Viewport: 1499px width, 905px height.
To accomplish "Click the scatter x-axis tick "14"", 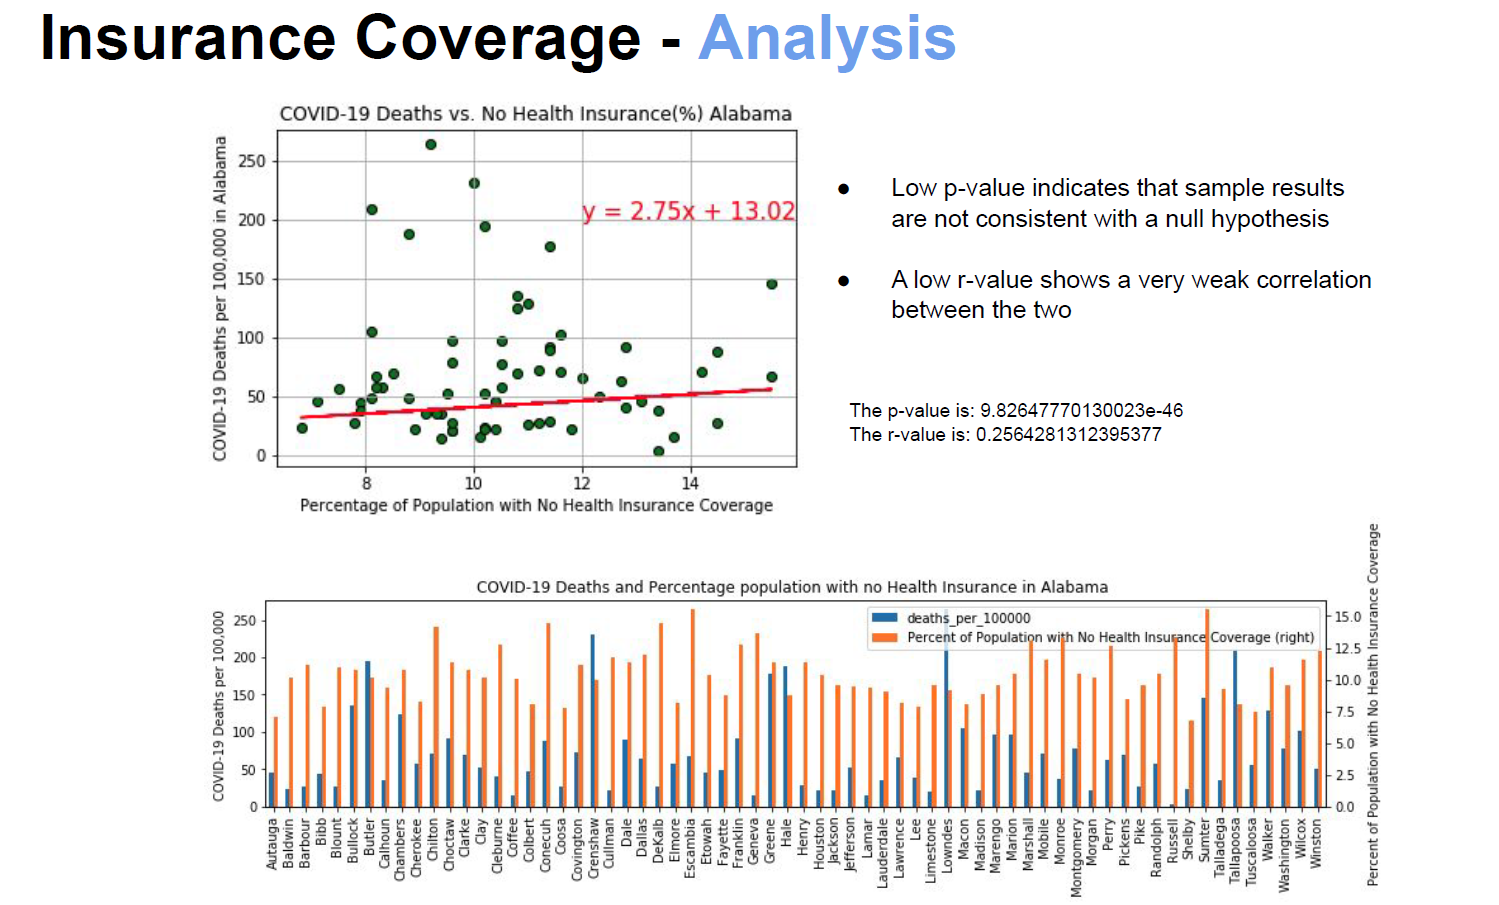I will (690, 483).
